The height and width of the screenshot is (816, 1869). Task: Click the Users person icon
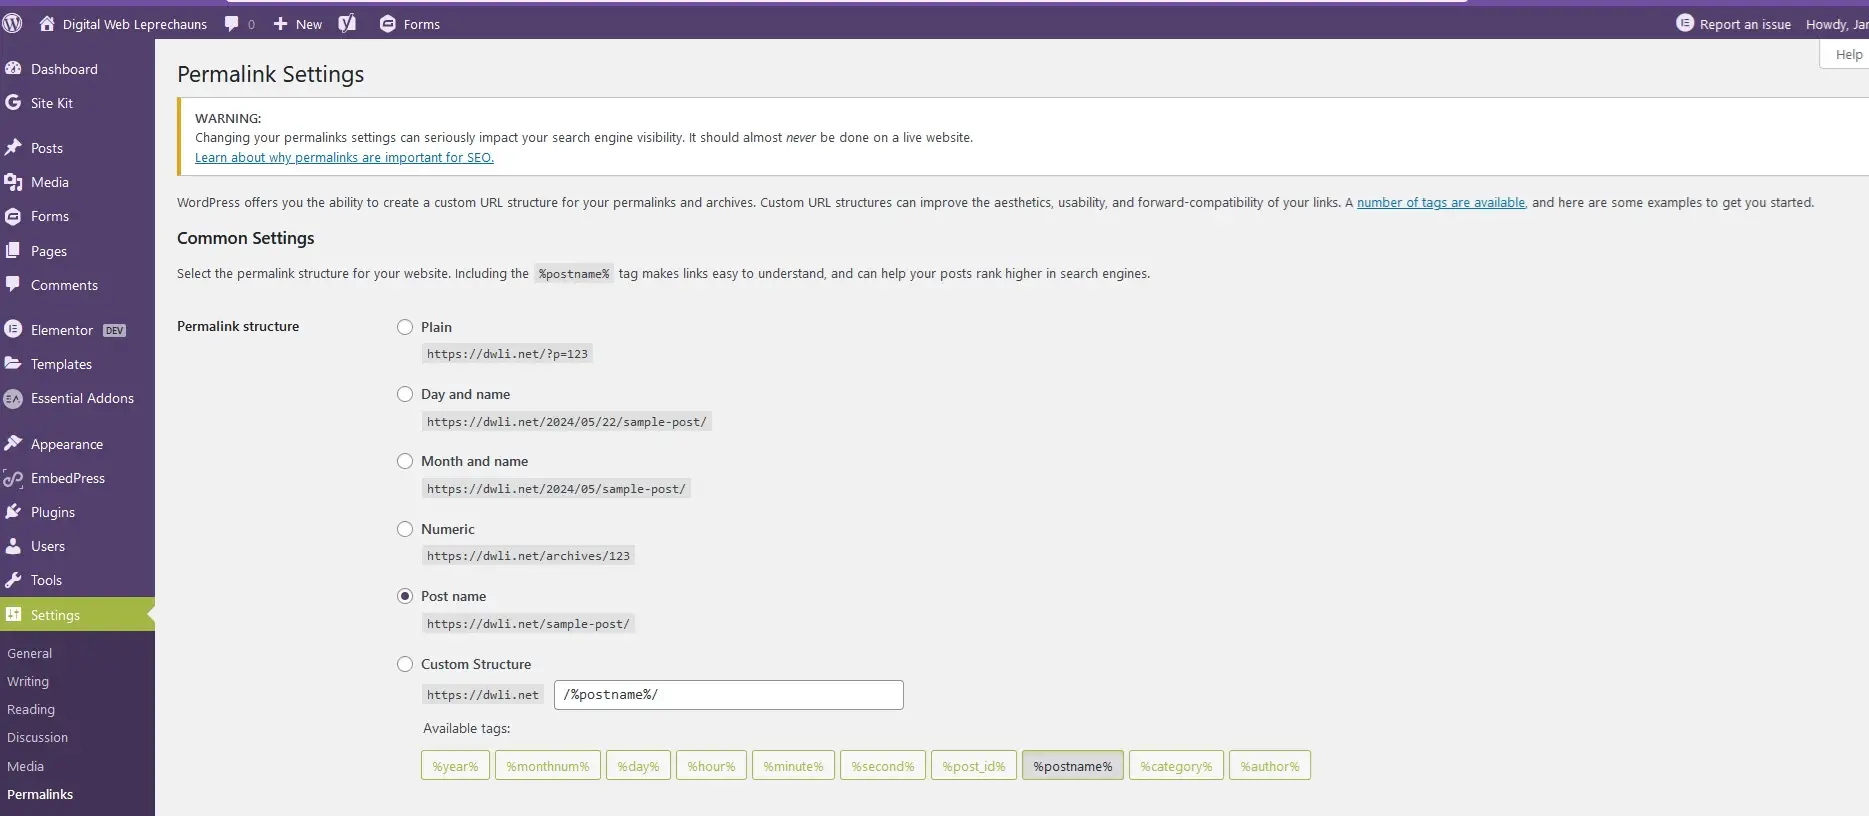click(x=13, y=545)
